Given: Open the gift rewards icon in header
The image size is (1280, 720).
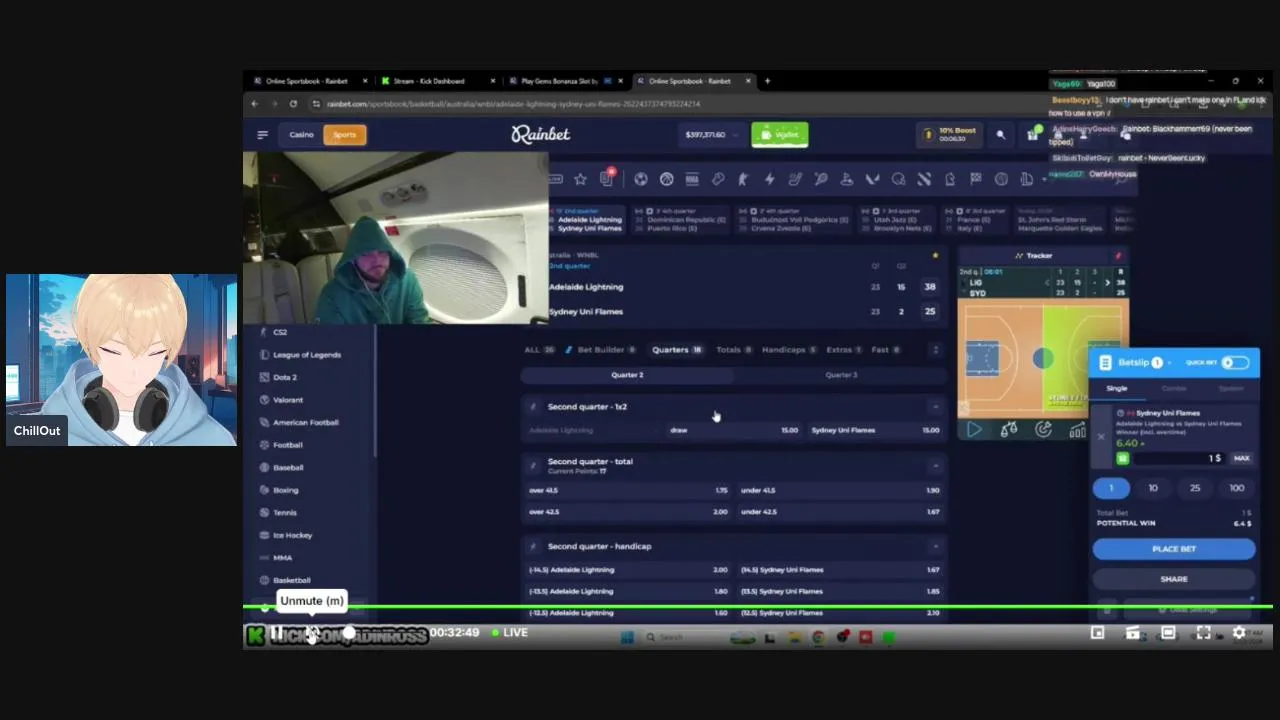Looking at the screenshot, I should point(1033,134).
